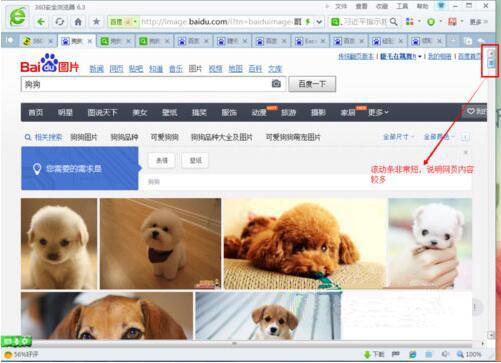Click the 表情 filter tag button
501x363 pixels.
point(162,160)
